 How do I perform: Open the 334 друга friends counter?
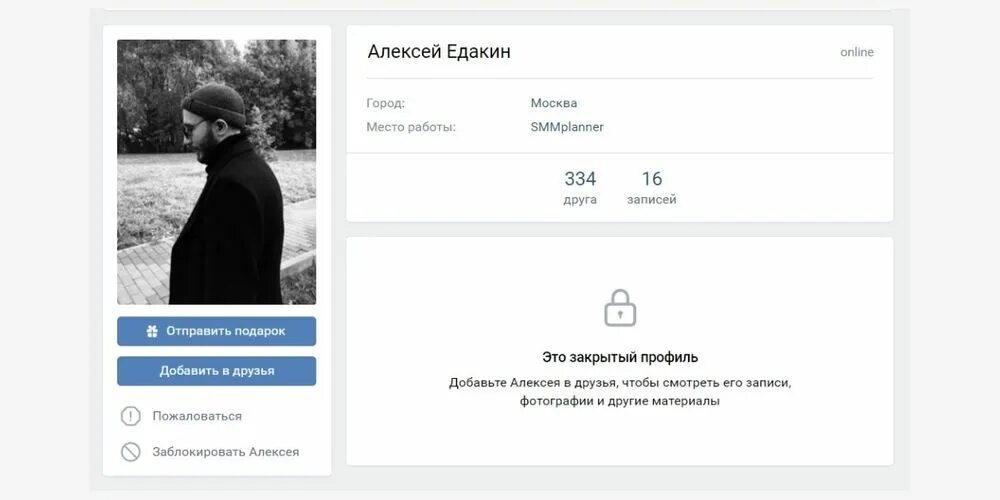point(580,187)
